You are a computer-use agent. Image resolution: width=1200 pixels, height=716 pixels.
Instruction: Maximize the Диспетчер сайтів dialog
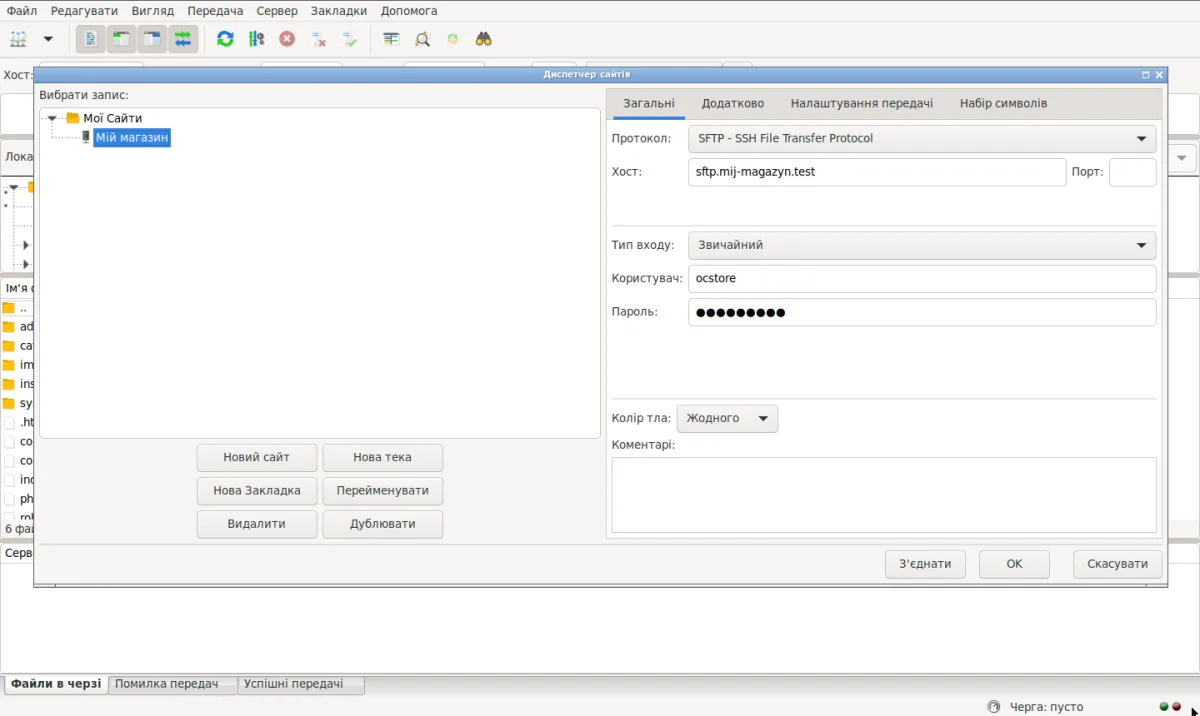coord(1146,75)
